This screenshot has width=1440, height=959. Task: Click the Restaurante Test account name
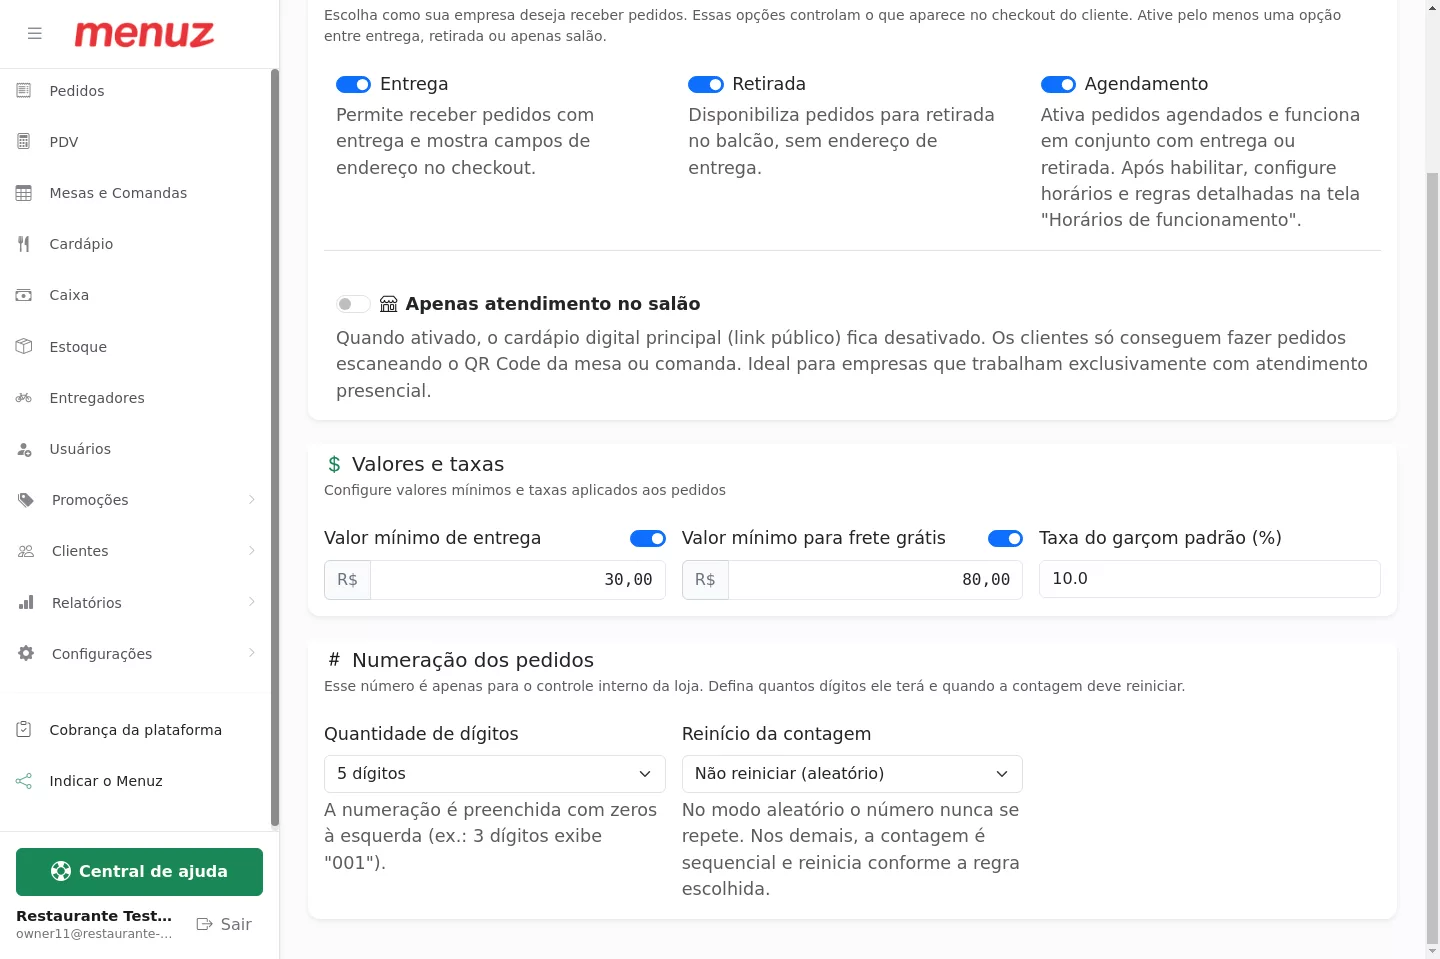(x=94, y=916)
